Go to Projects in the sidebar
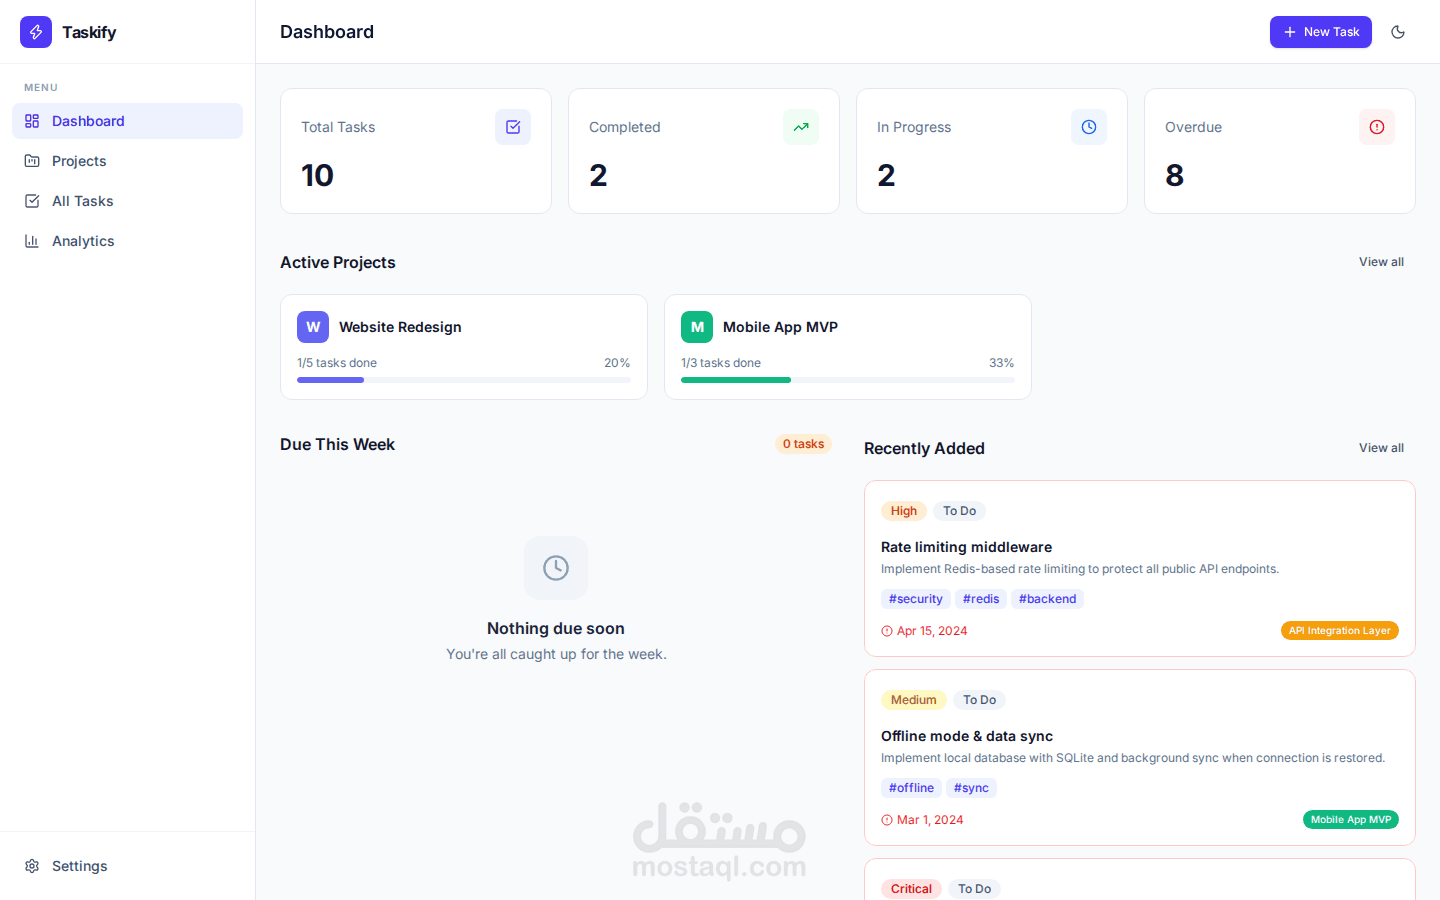 pyautogui.click(x=127, y=161)
